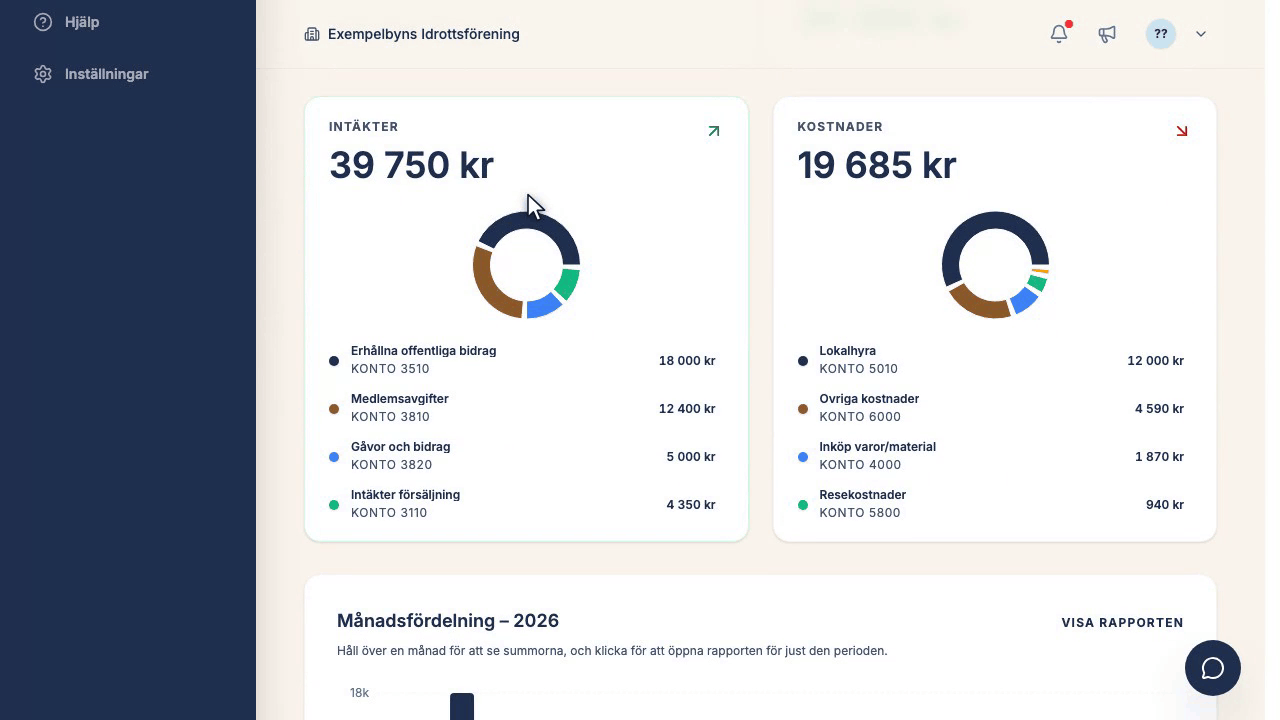Click brown swatch beside Medlemsavgifter

(x=334, y=409)
